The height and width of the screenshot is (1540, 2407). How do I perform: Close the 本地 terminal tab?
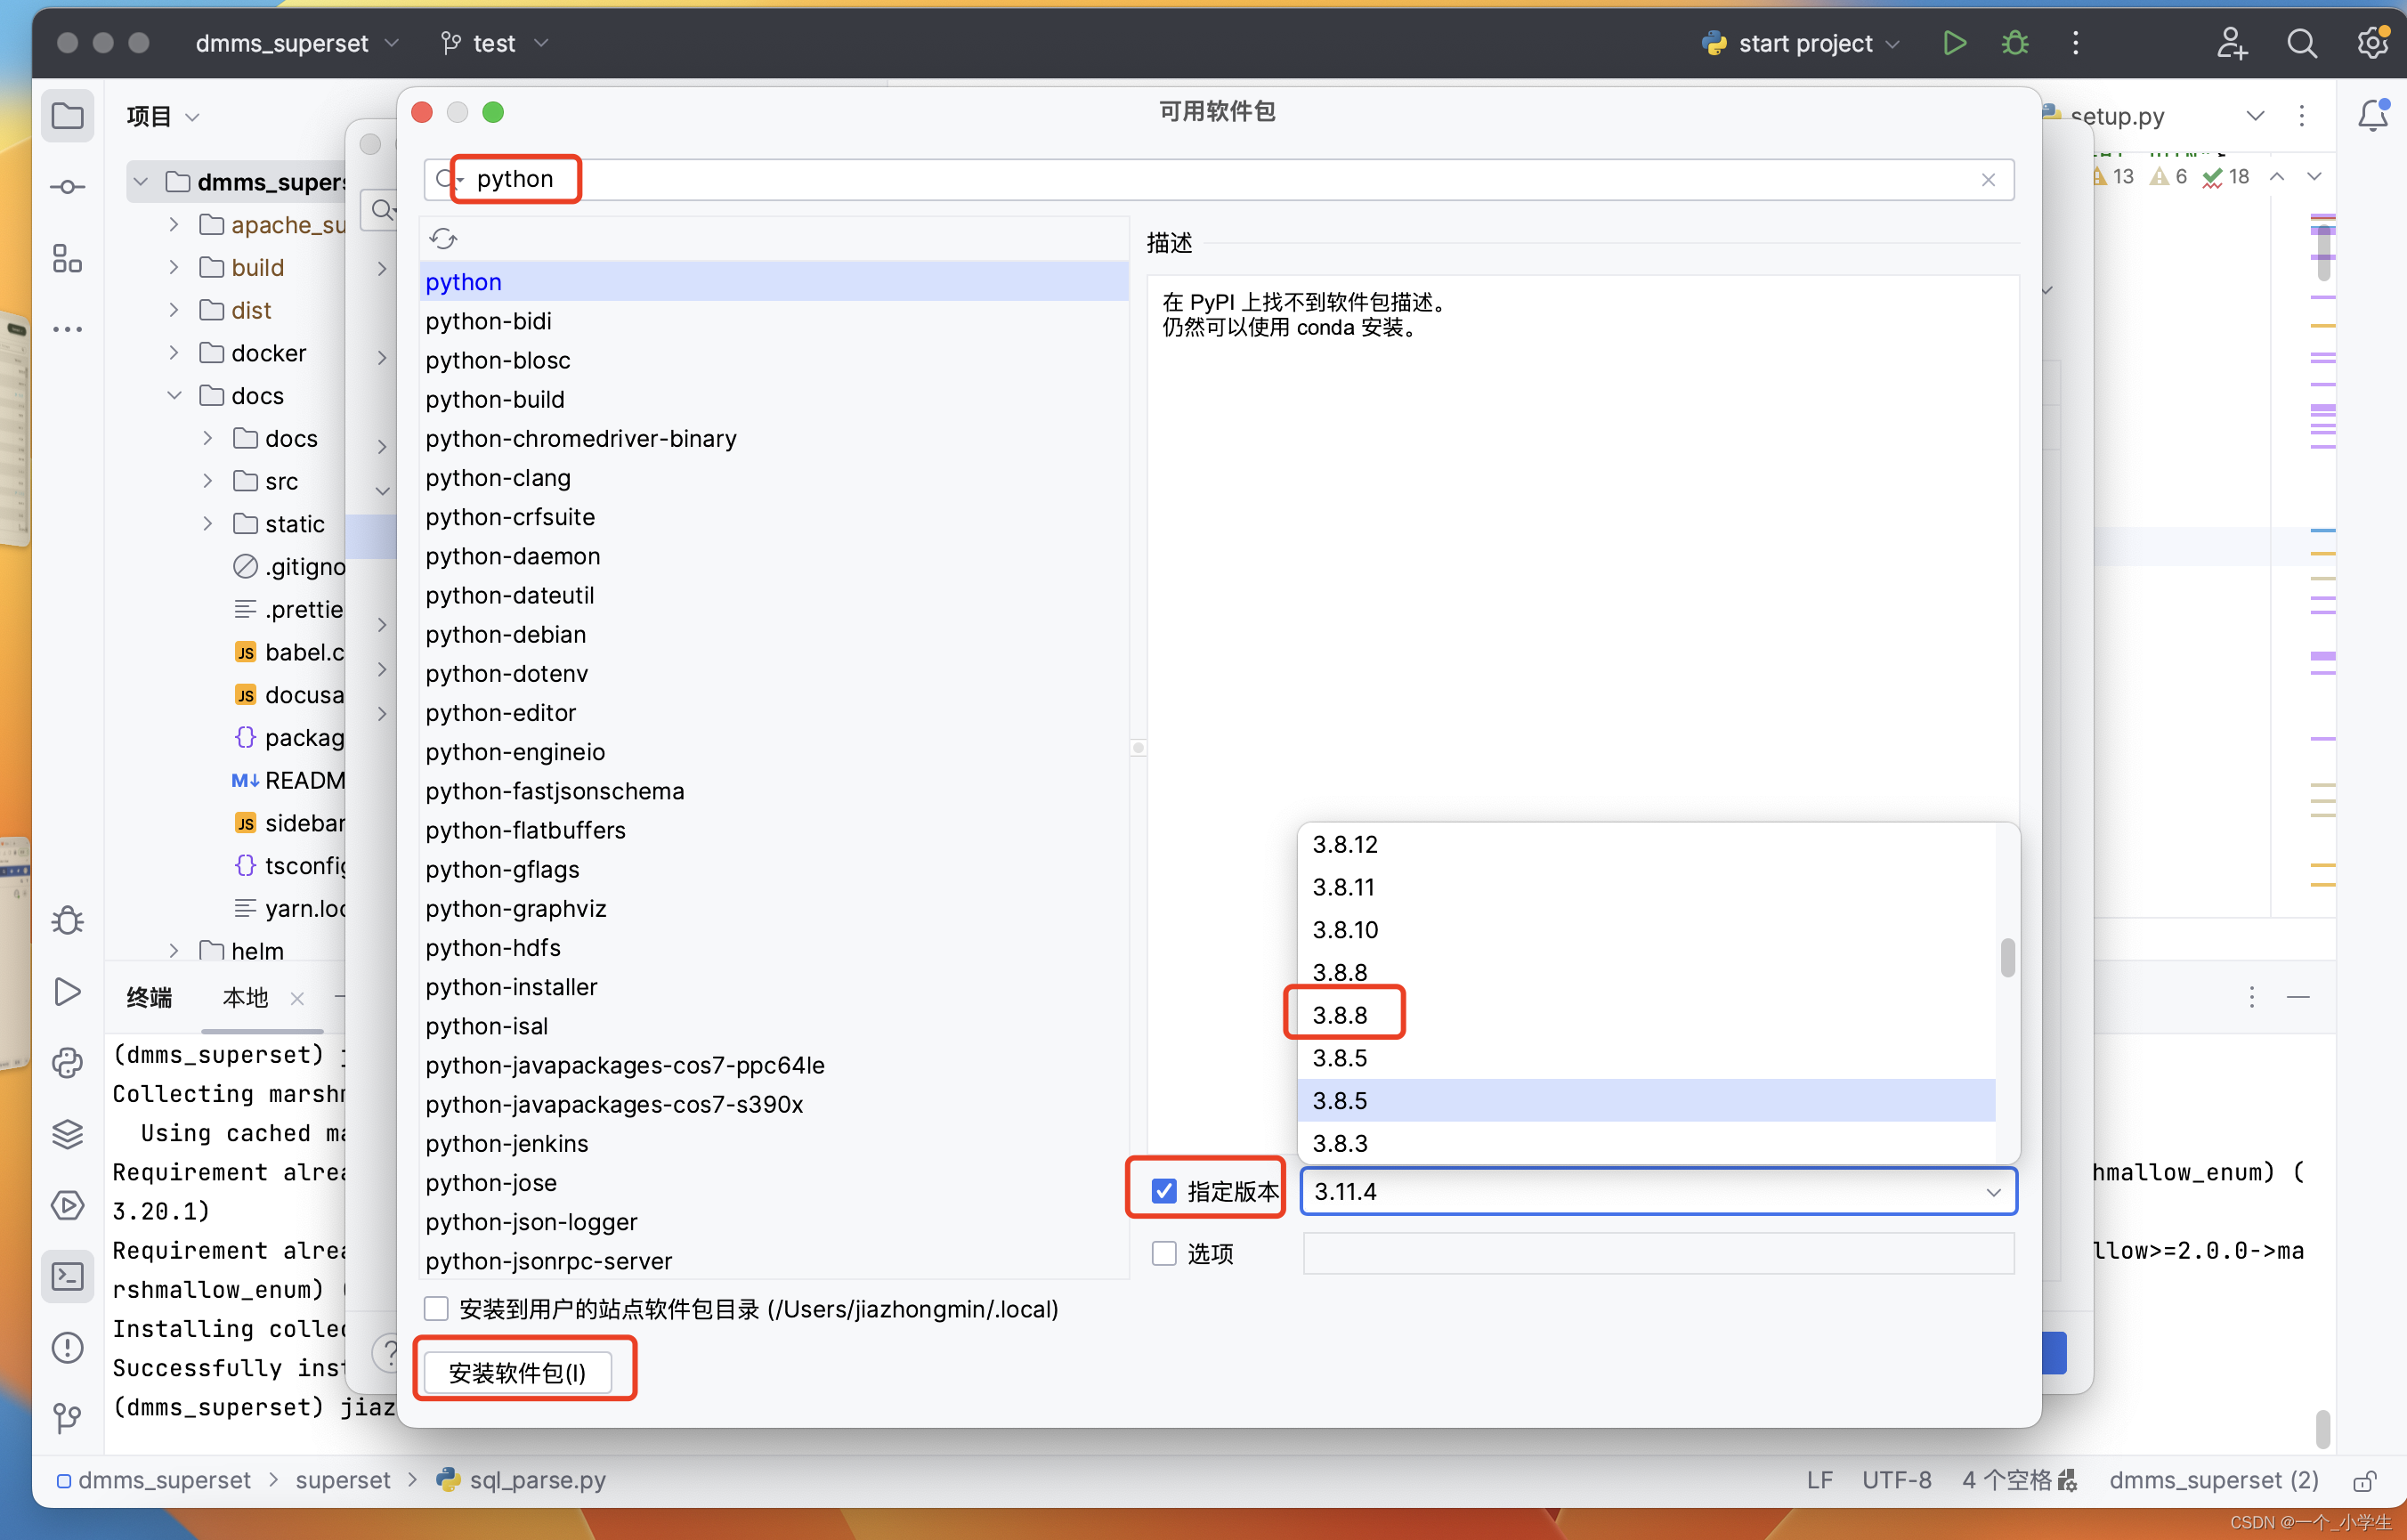(x=297, y=998)
